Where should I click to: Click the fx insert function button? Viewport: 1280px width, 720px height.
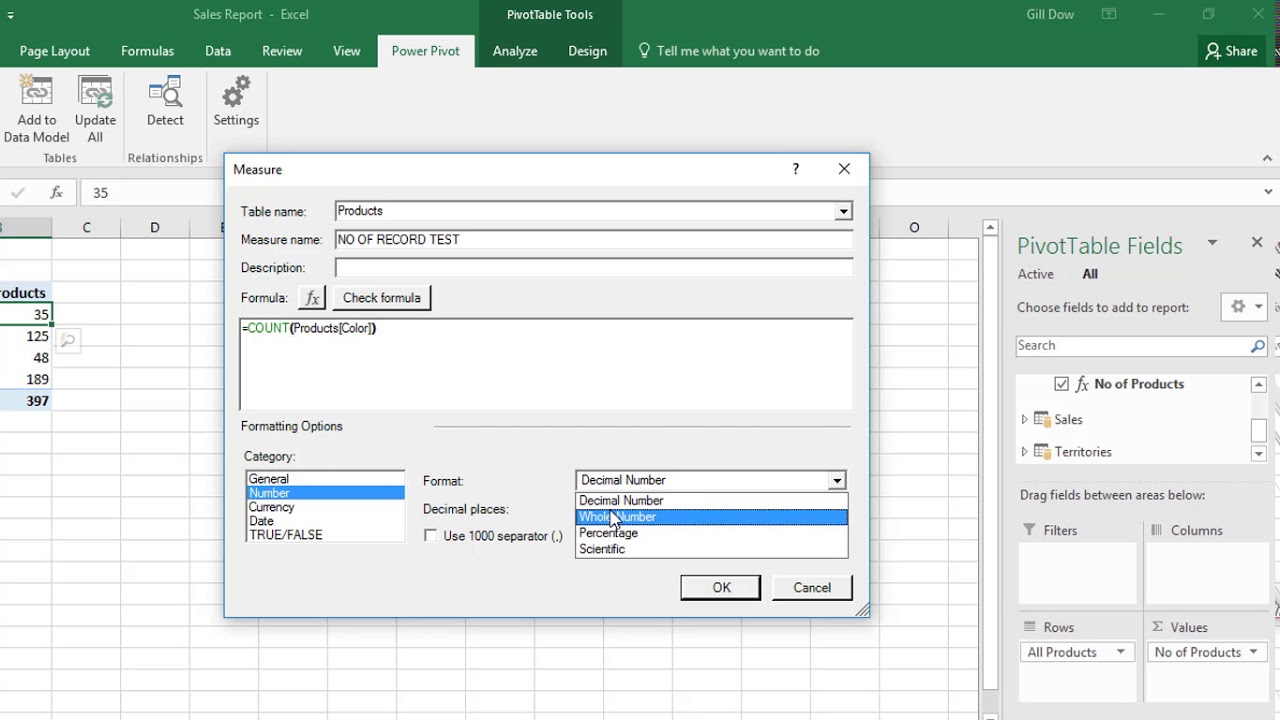312,298
